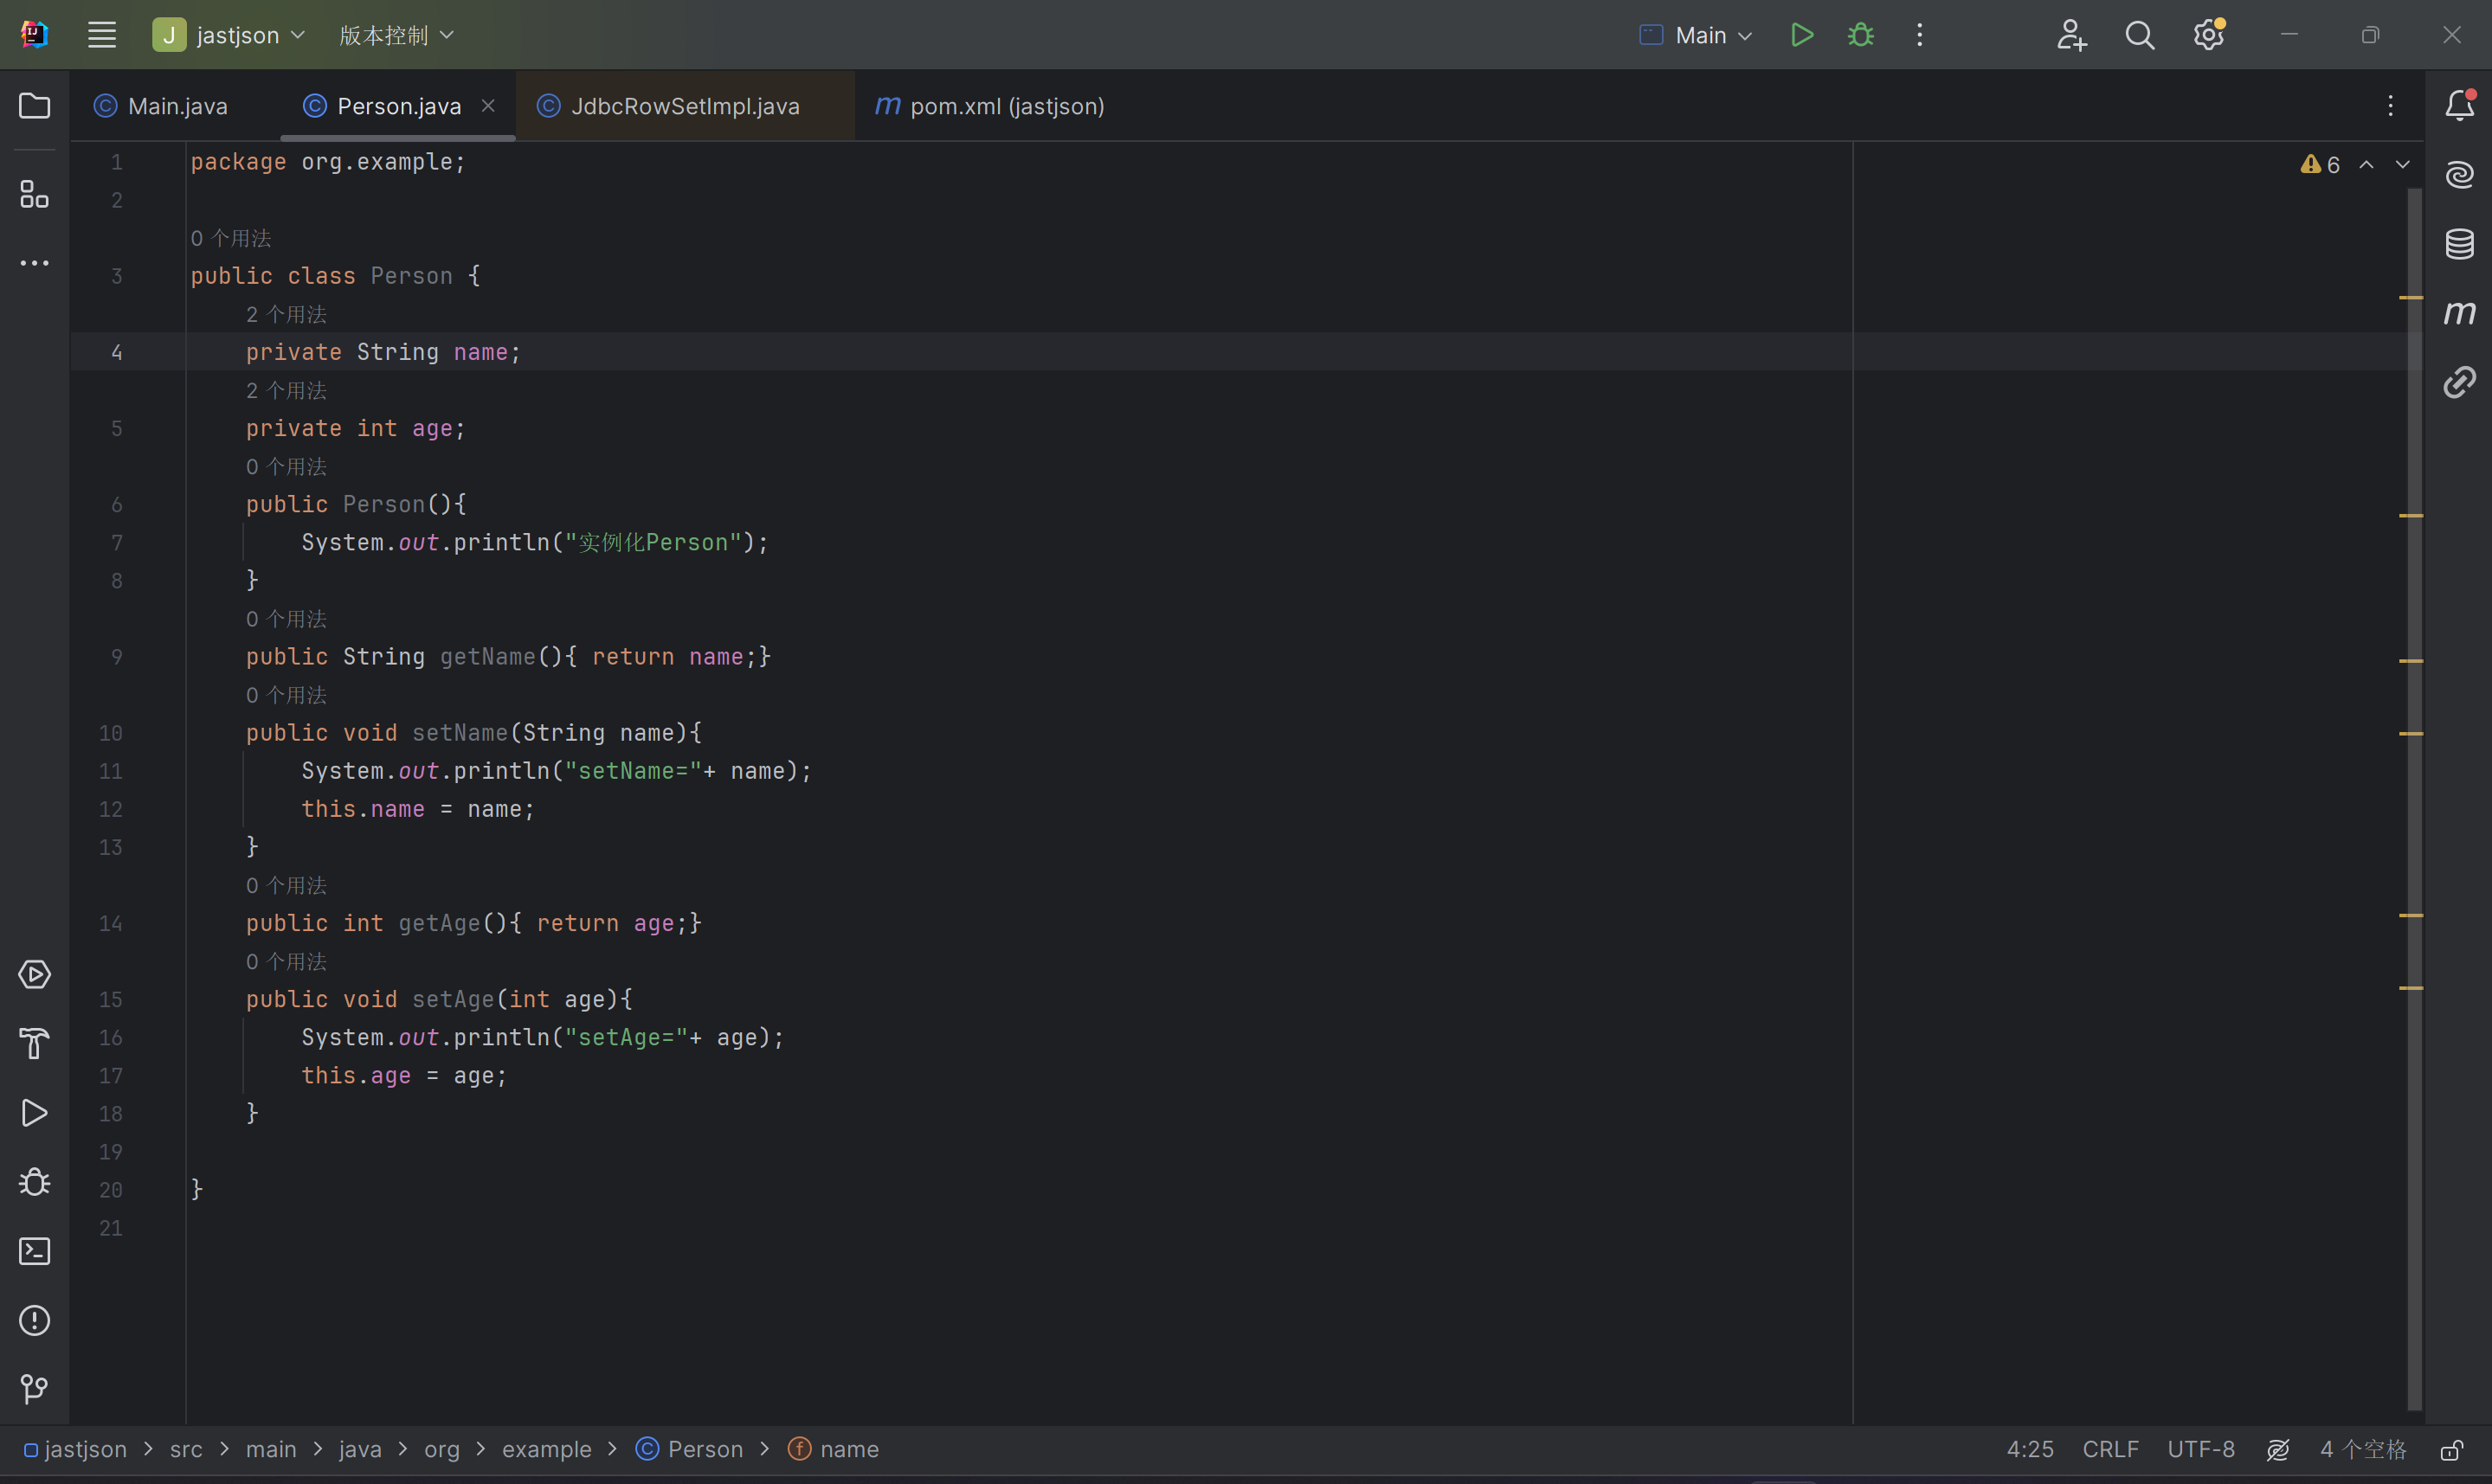The height and width of the screenshot is (1484, 2492).
Task: Open the Database tool window
Action: (2459, 244)
